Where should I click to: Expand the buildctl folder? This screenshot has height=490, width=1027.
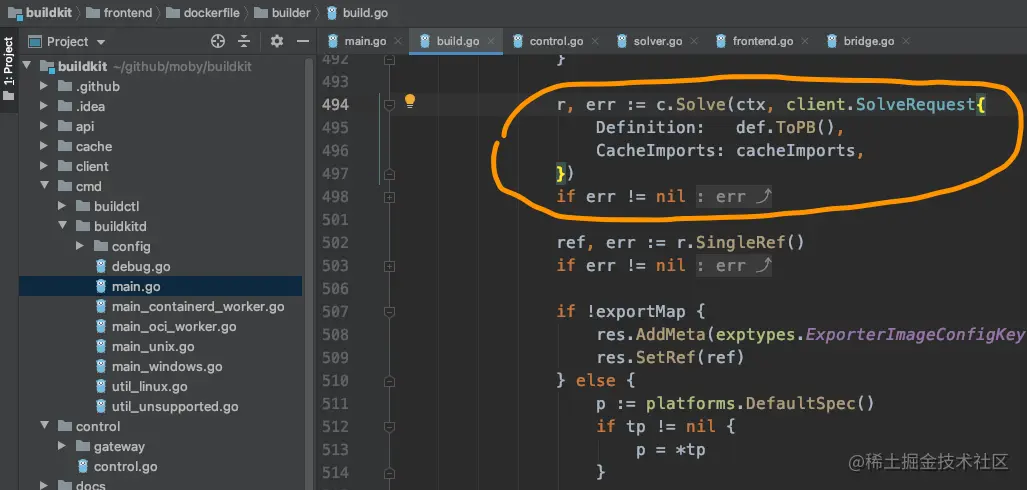[x=62, y=206]
